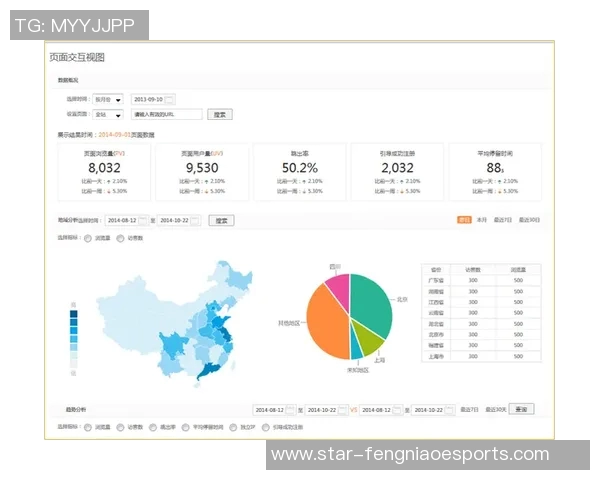The image size is (600, 480).
Task: Switch to the 最近7日 time range tab
Action: pos(501,219)
